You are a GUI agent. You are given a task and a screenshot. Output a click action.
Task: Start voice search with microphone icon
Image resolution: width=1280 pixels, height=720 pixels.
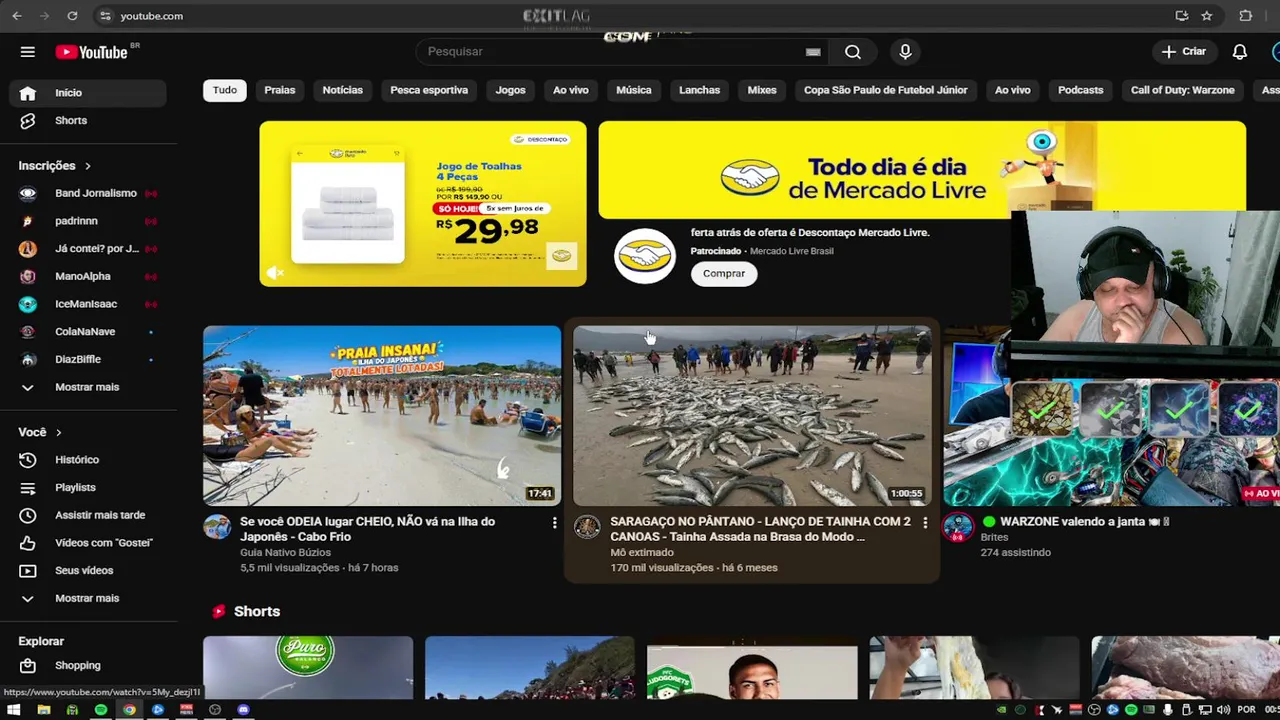[905, 52]
